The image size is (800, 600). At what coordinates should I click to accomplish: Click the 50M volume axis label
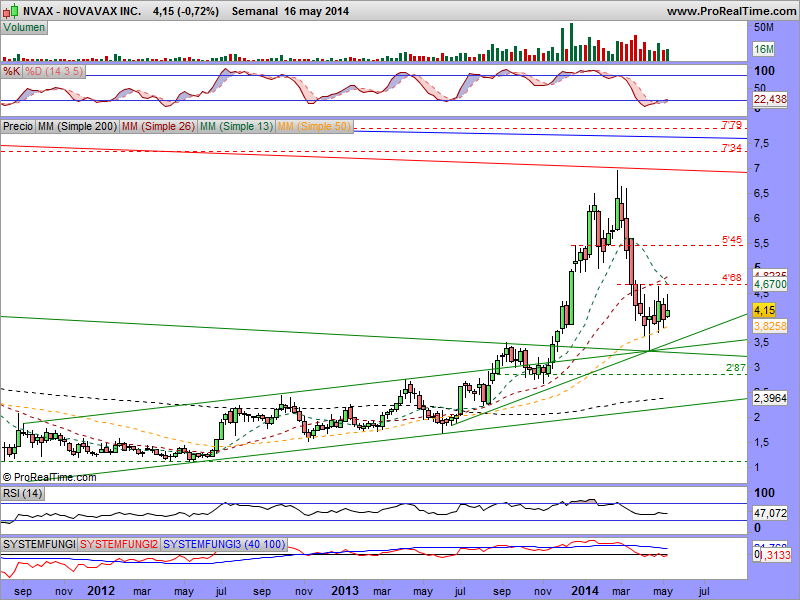tap(764, 27)
